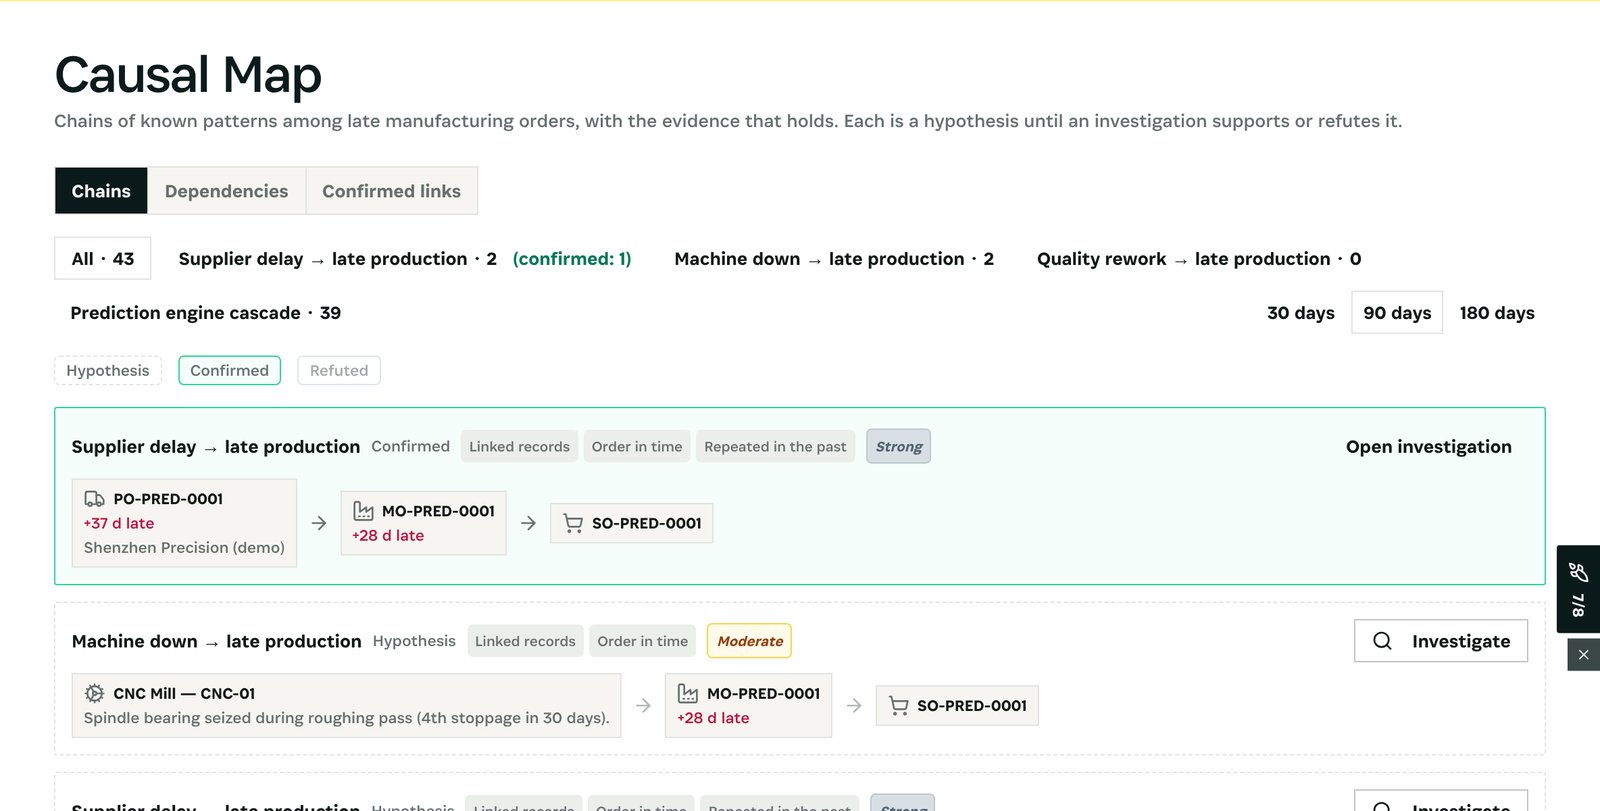Show All · 43 chains

click(x=103, y=259)
